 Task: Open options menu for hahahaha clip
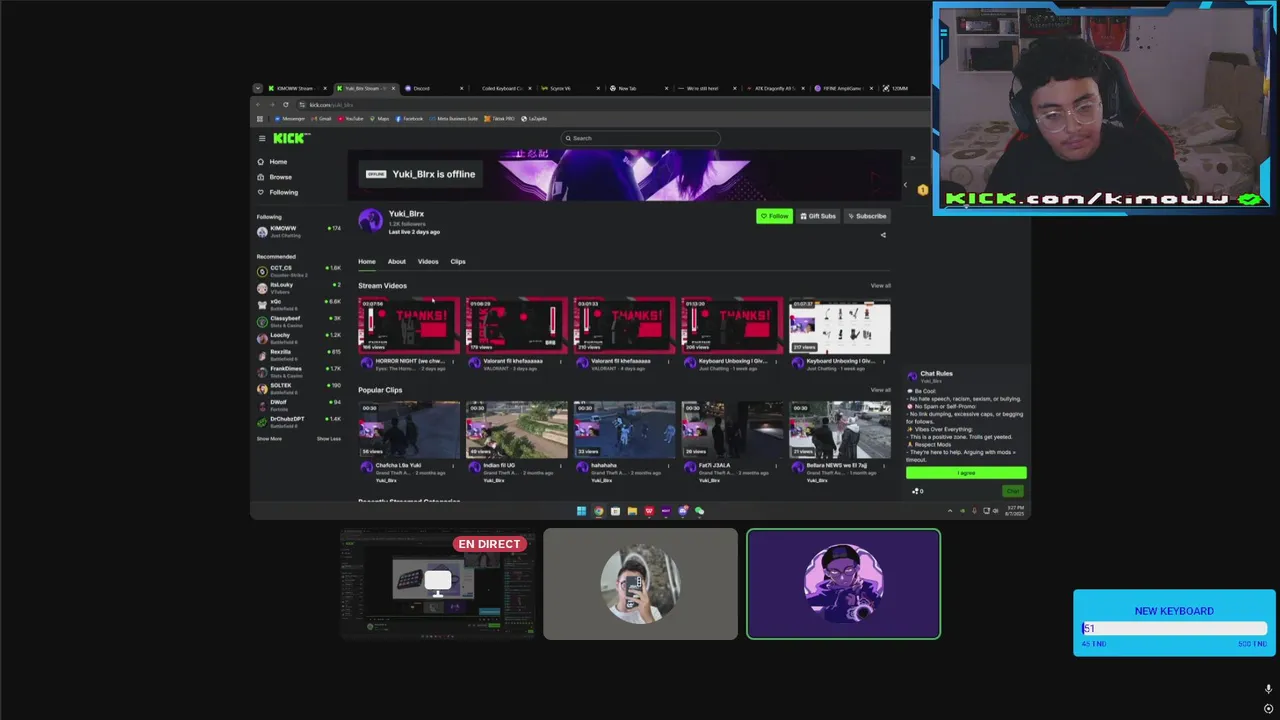(x=669, y=465)
